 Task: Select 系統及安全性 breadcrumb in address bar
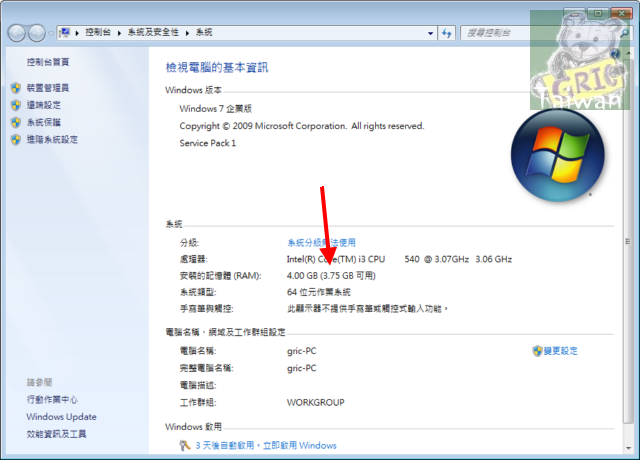[x=153, y=32]
